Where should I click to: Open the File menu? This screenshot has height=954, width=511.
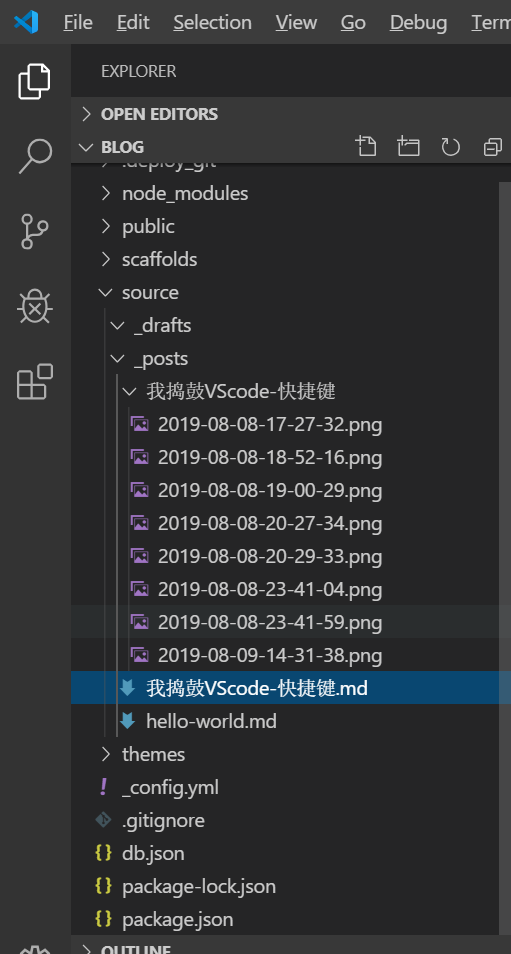(78, 23)
